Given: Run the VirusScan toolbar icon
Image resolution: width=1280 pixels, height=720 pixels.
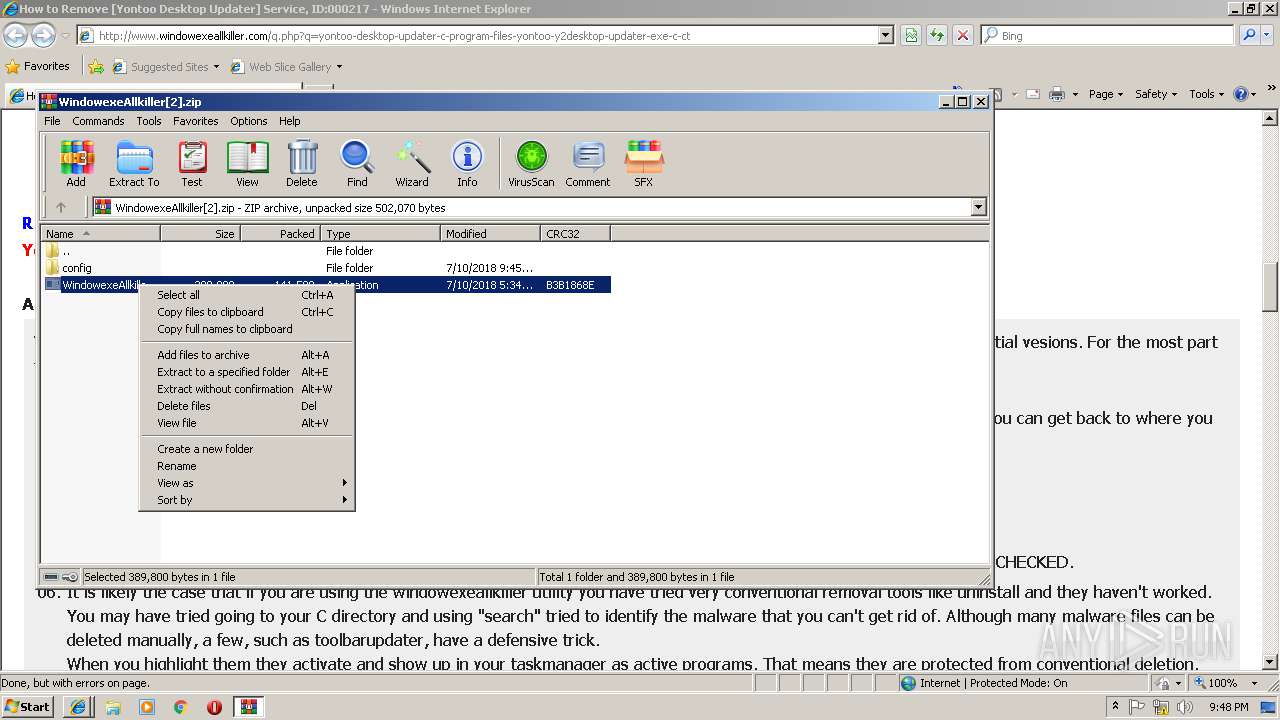Looking at the screenshot, I should coord(531,163).
